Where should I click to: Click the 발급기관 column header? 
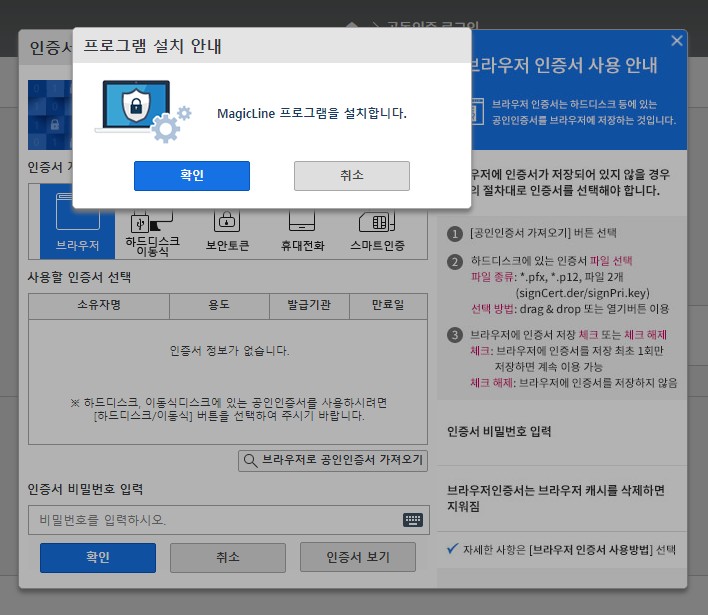click(309, 306)
